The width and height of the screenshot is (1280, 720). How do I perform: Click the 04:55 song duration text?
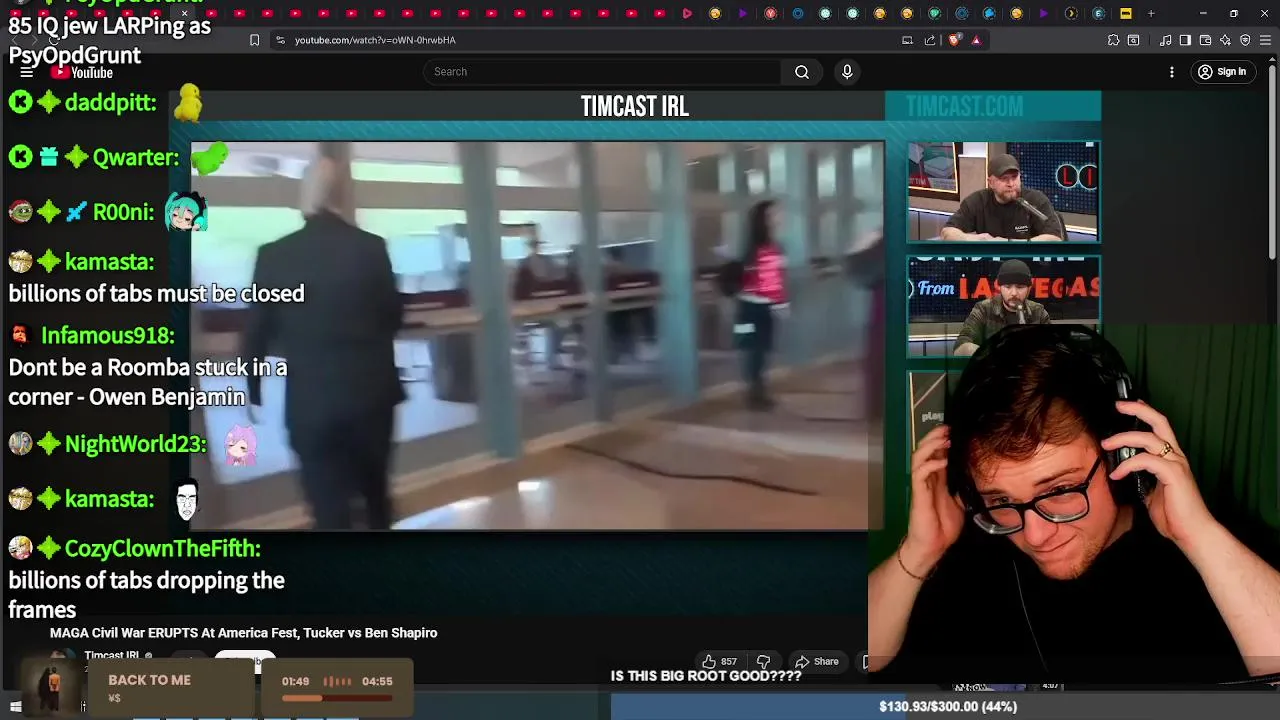[377, 681]
